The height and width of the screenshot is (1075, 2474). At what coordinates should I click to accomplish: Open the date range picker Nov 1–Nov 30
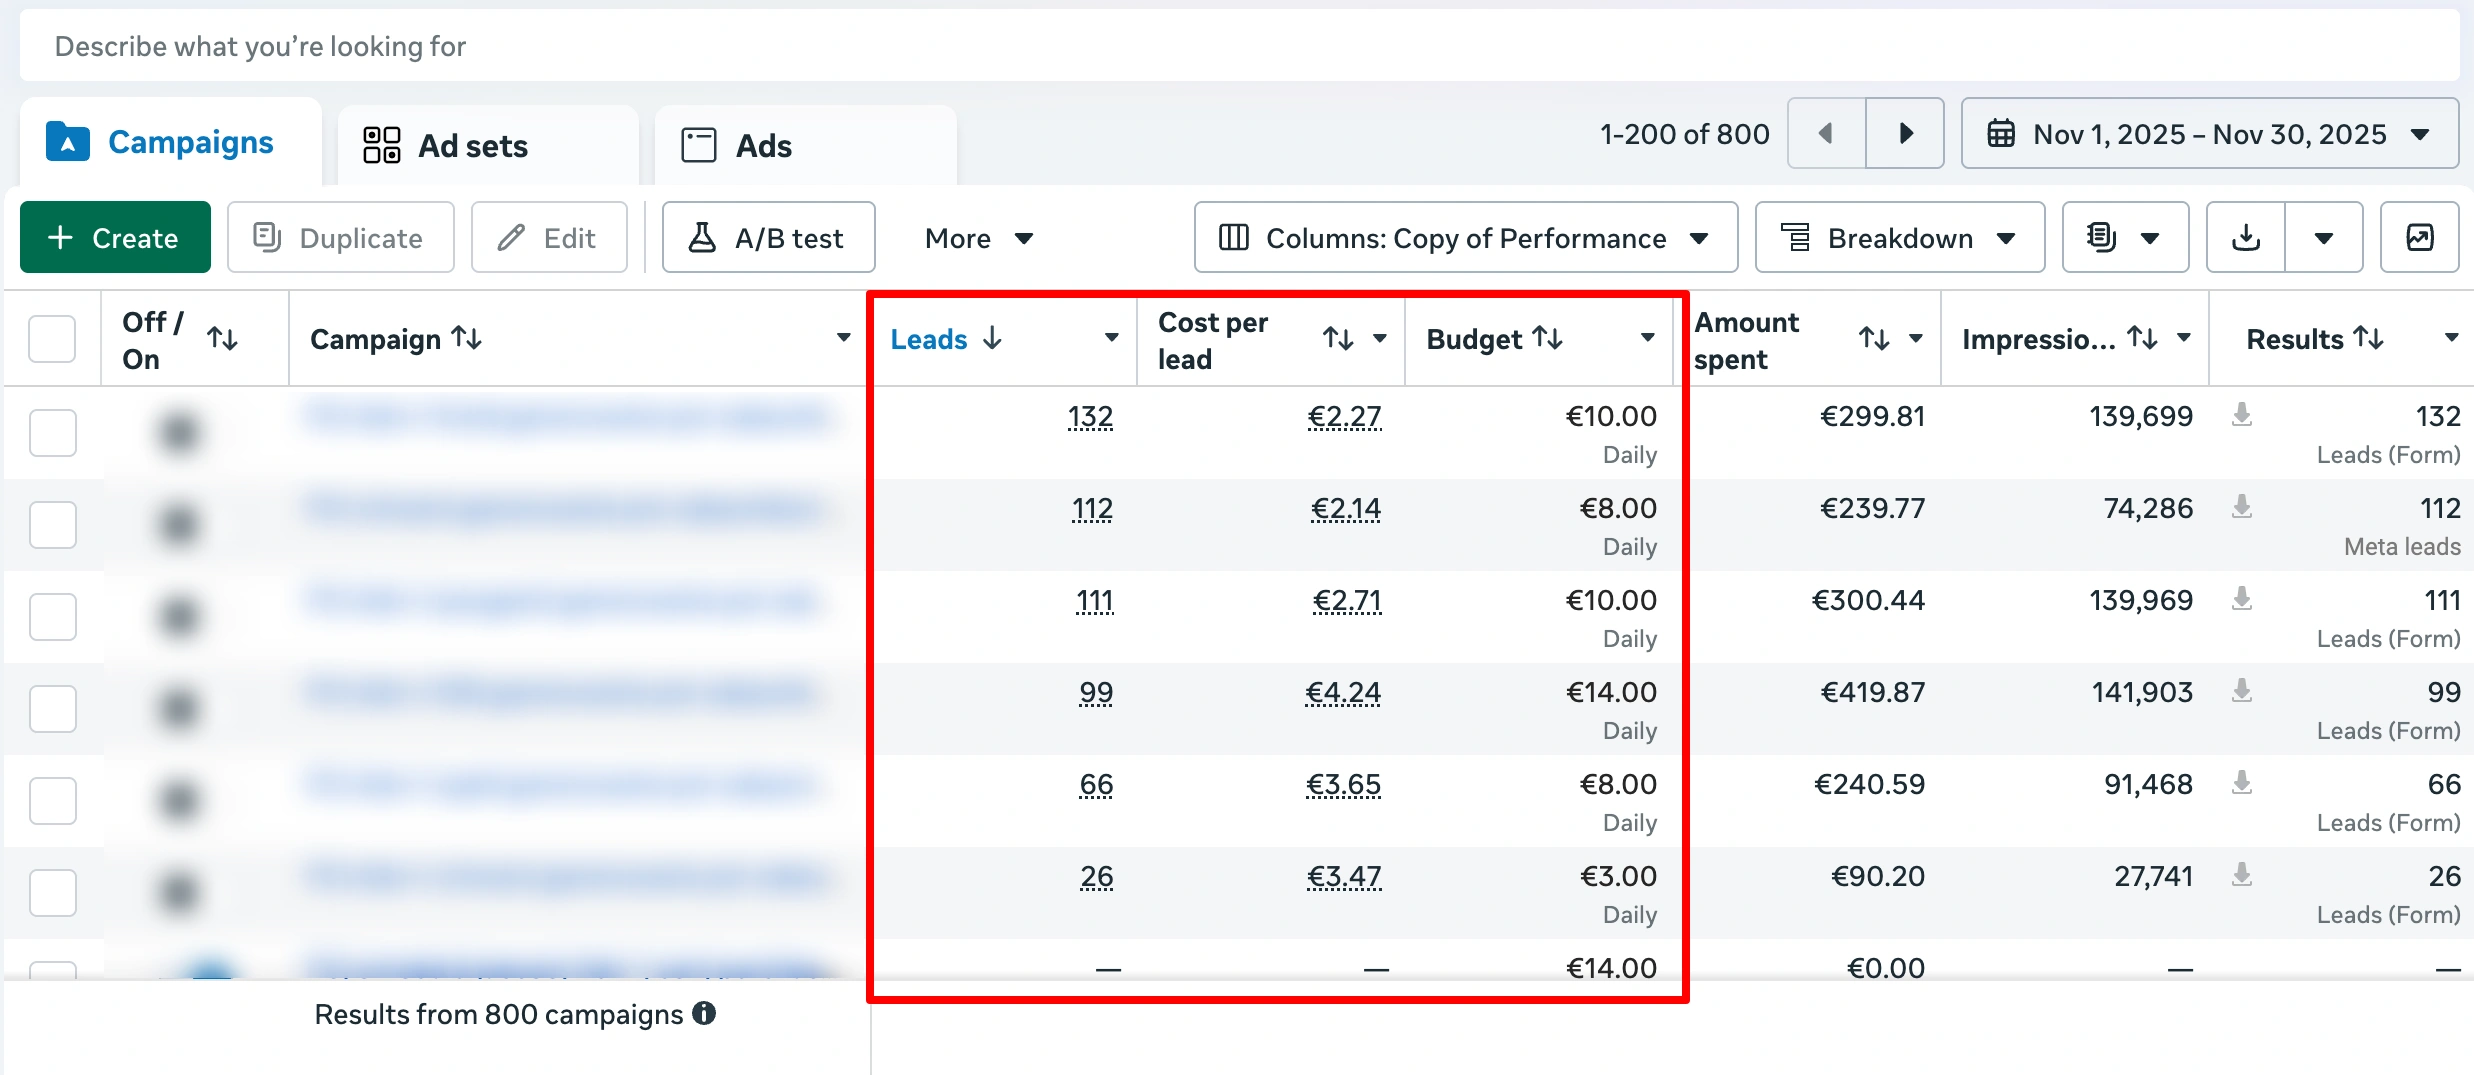coord(2209,133)
